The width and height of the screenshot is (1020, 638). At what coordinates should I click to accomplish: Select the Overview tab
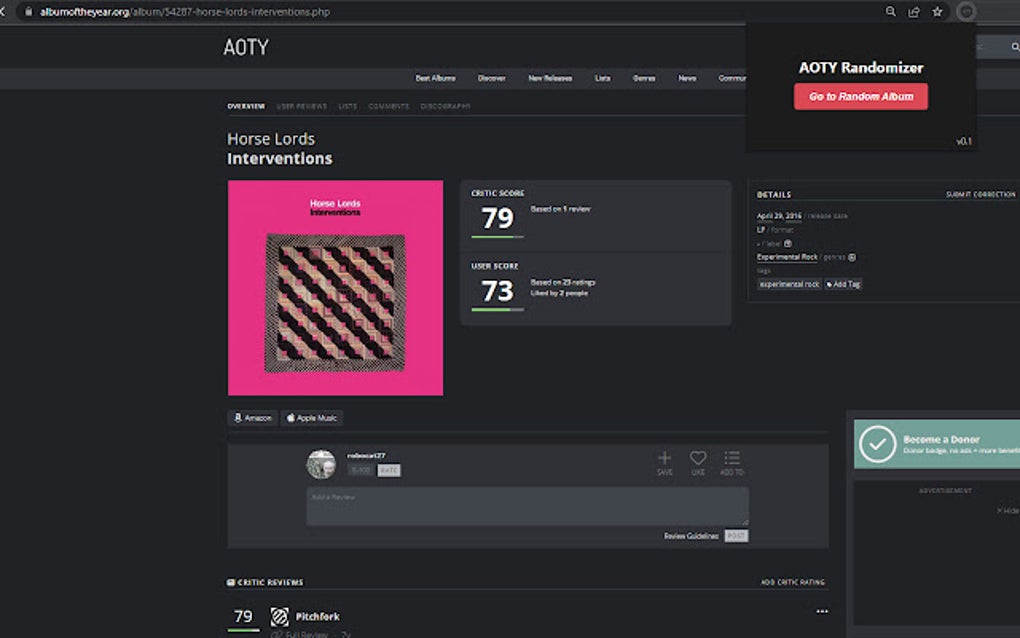[x=246, y=106]
